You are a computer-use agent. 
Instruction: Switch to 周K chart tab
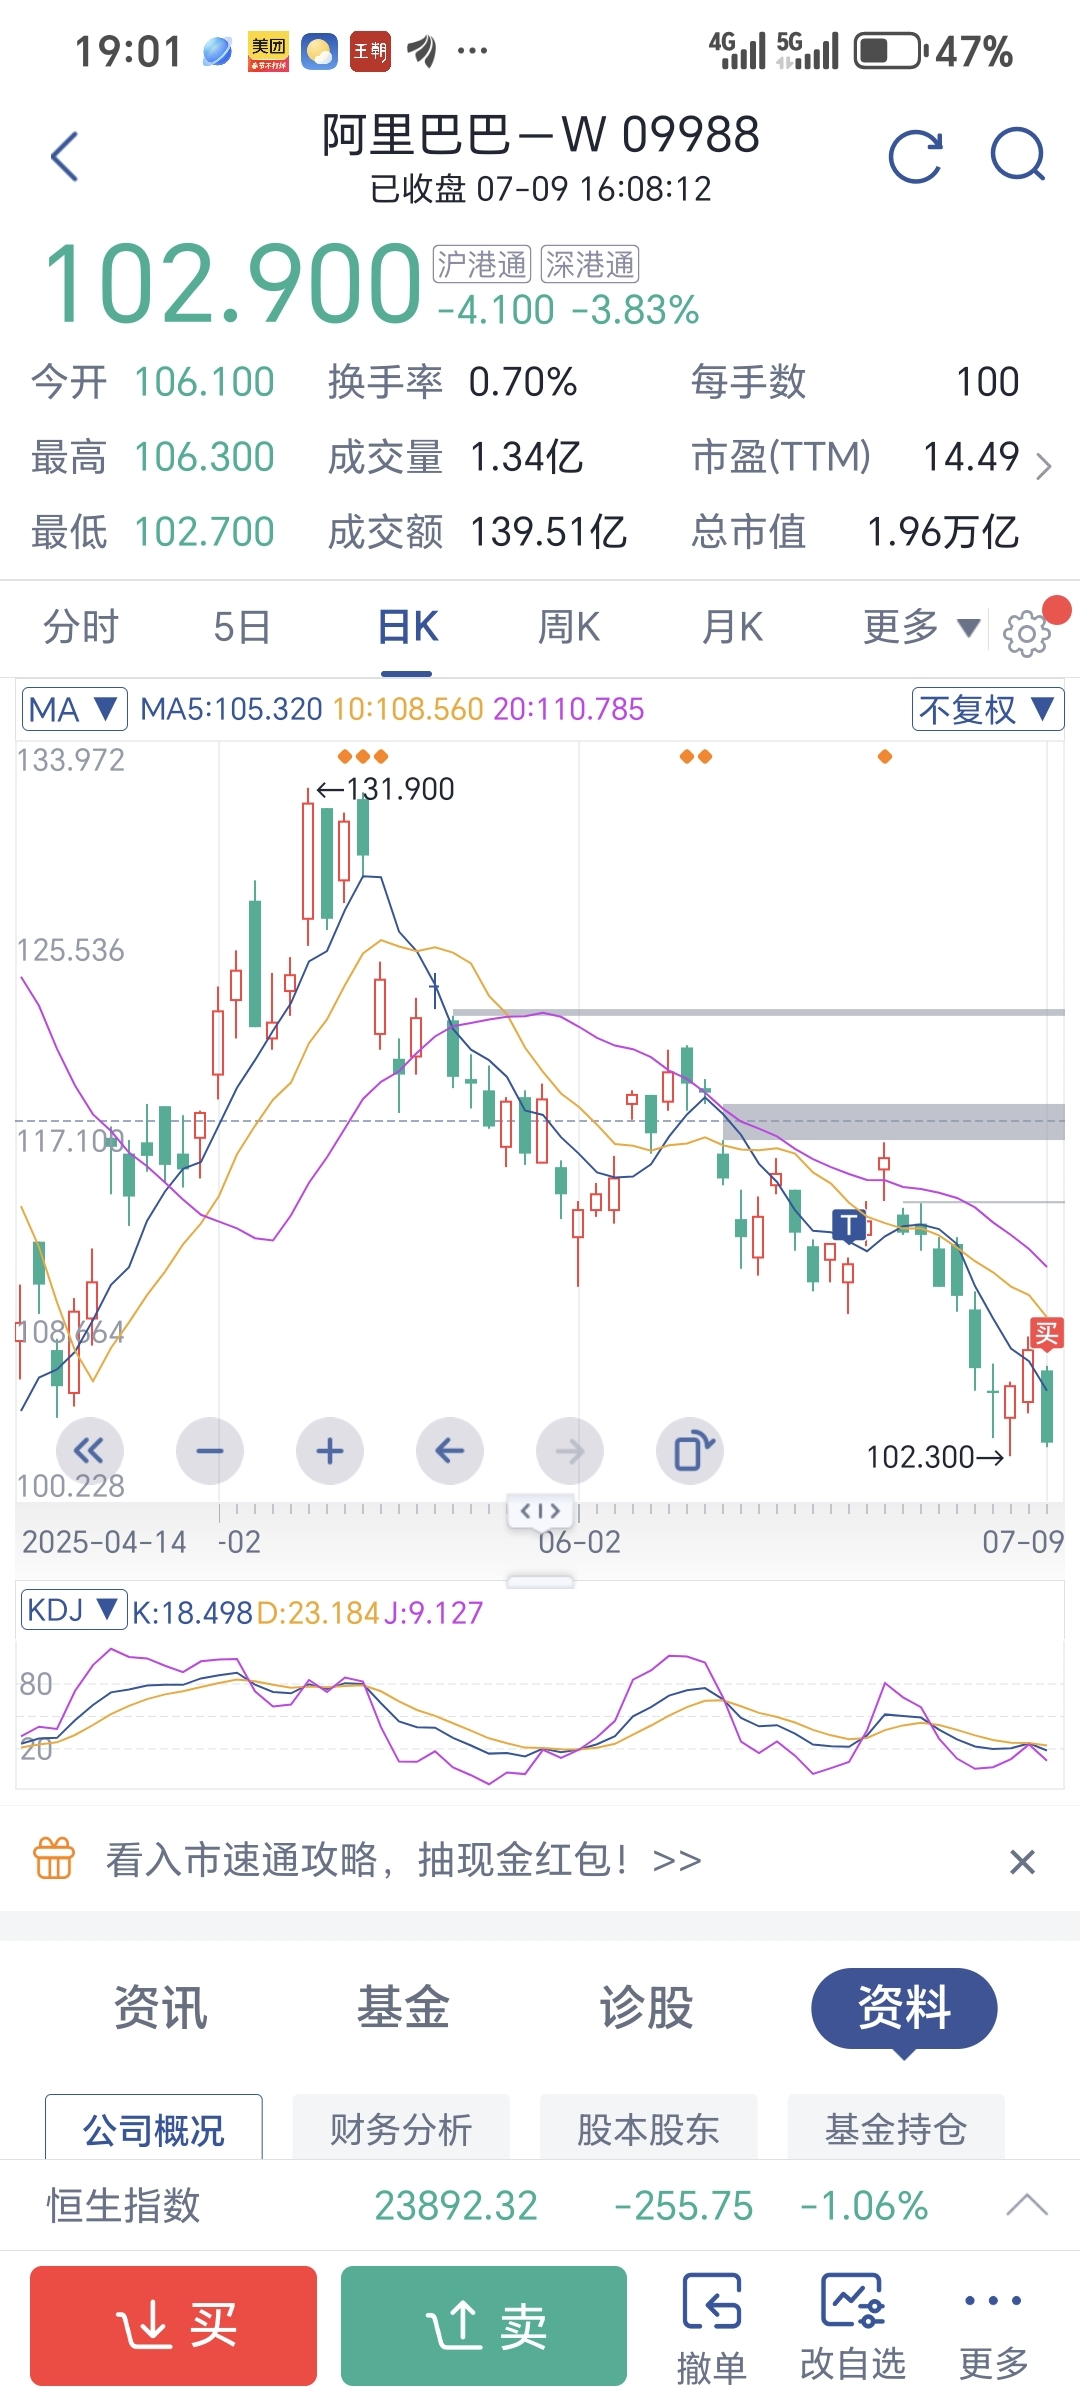coord(568,628)
